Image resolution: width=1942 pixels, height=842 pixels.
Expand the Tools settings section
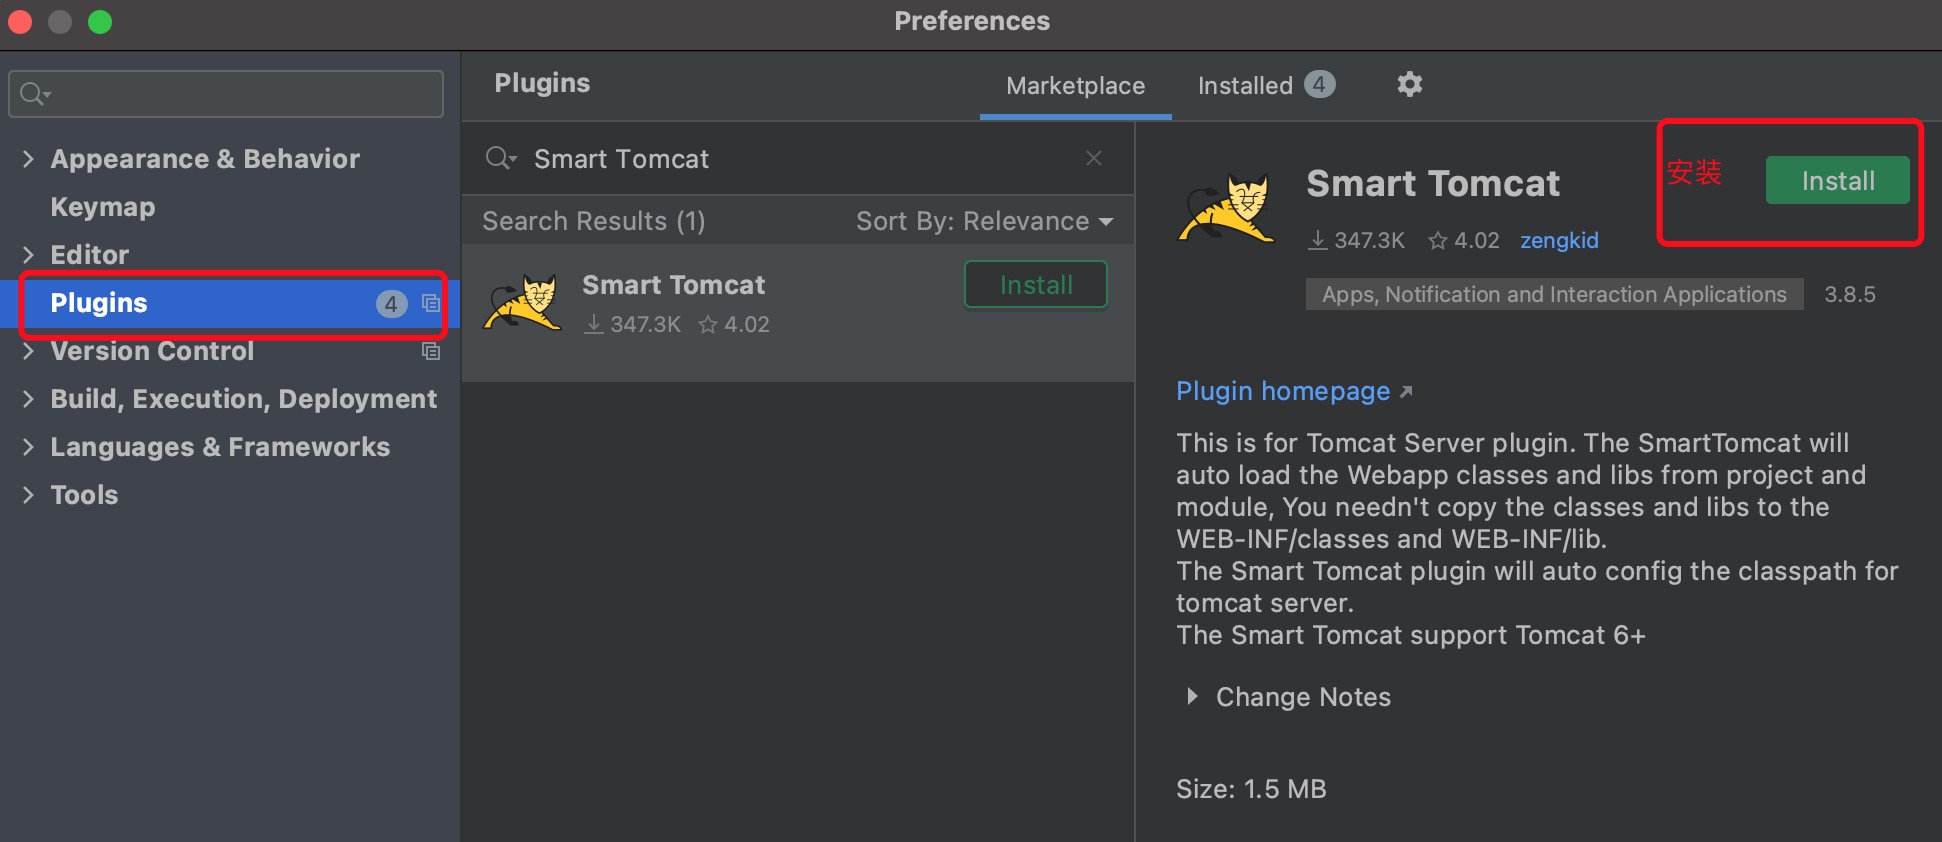[28, 495]
